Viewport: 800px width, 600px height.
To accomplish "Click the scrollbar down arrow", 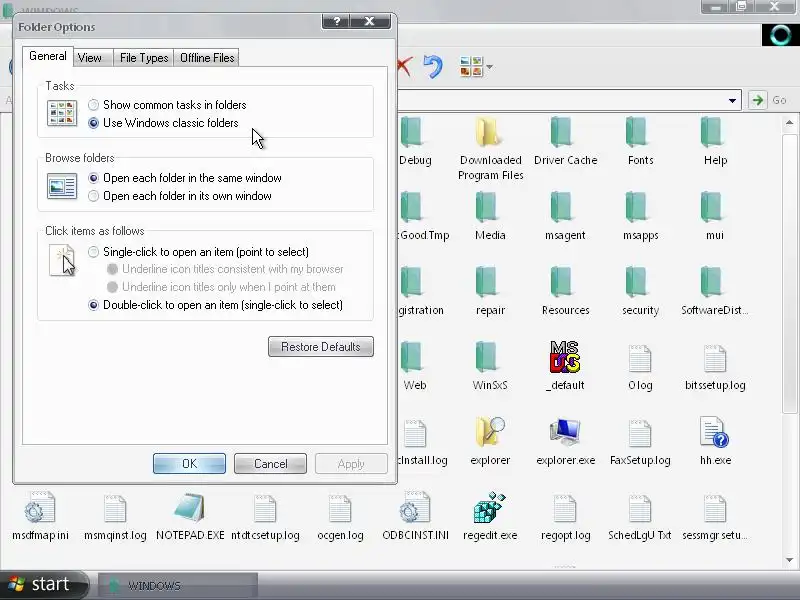I will click(x=789, y=560).
